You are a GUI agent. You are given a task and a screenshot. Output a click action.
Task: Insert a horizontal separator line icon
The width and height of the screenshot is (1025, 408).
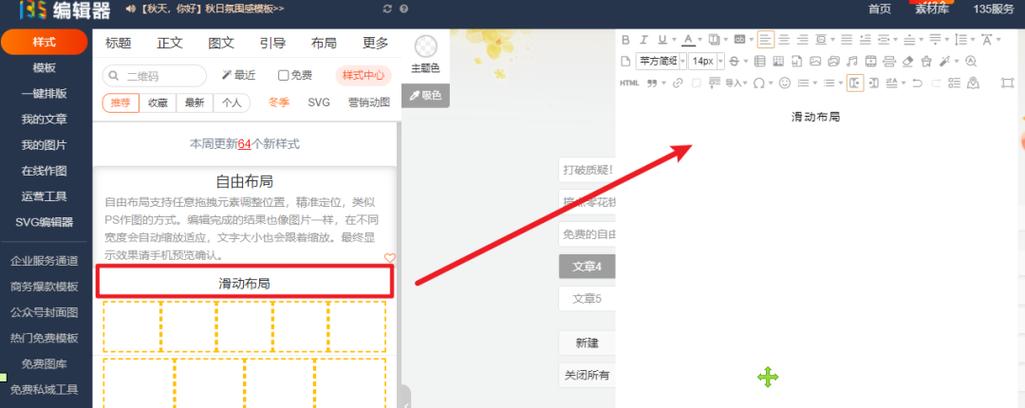click(x=888, y=61)
